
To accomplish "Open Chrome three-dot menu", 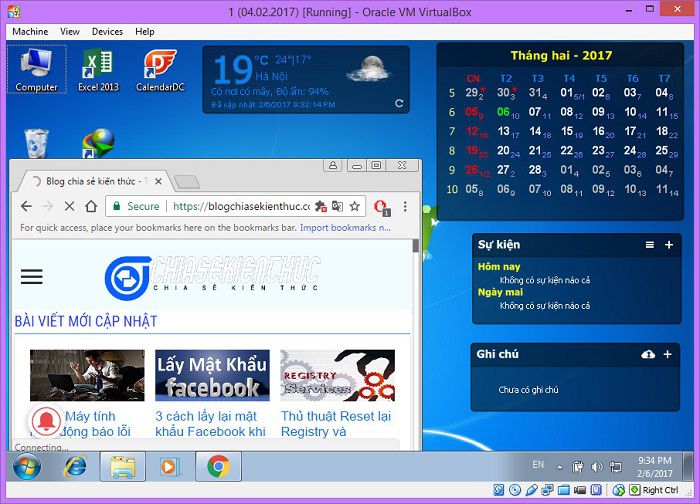I will (x=405, y=206).
